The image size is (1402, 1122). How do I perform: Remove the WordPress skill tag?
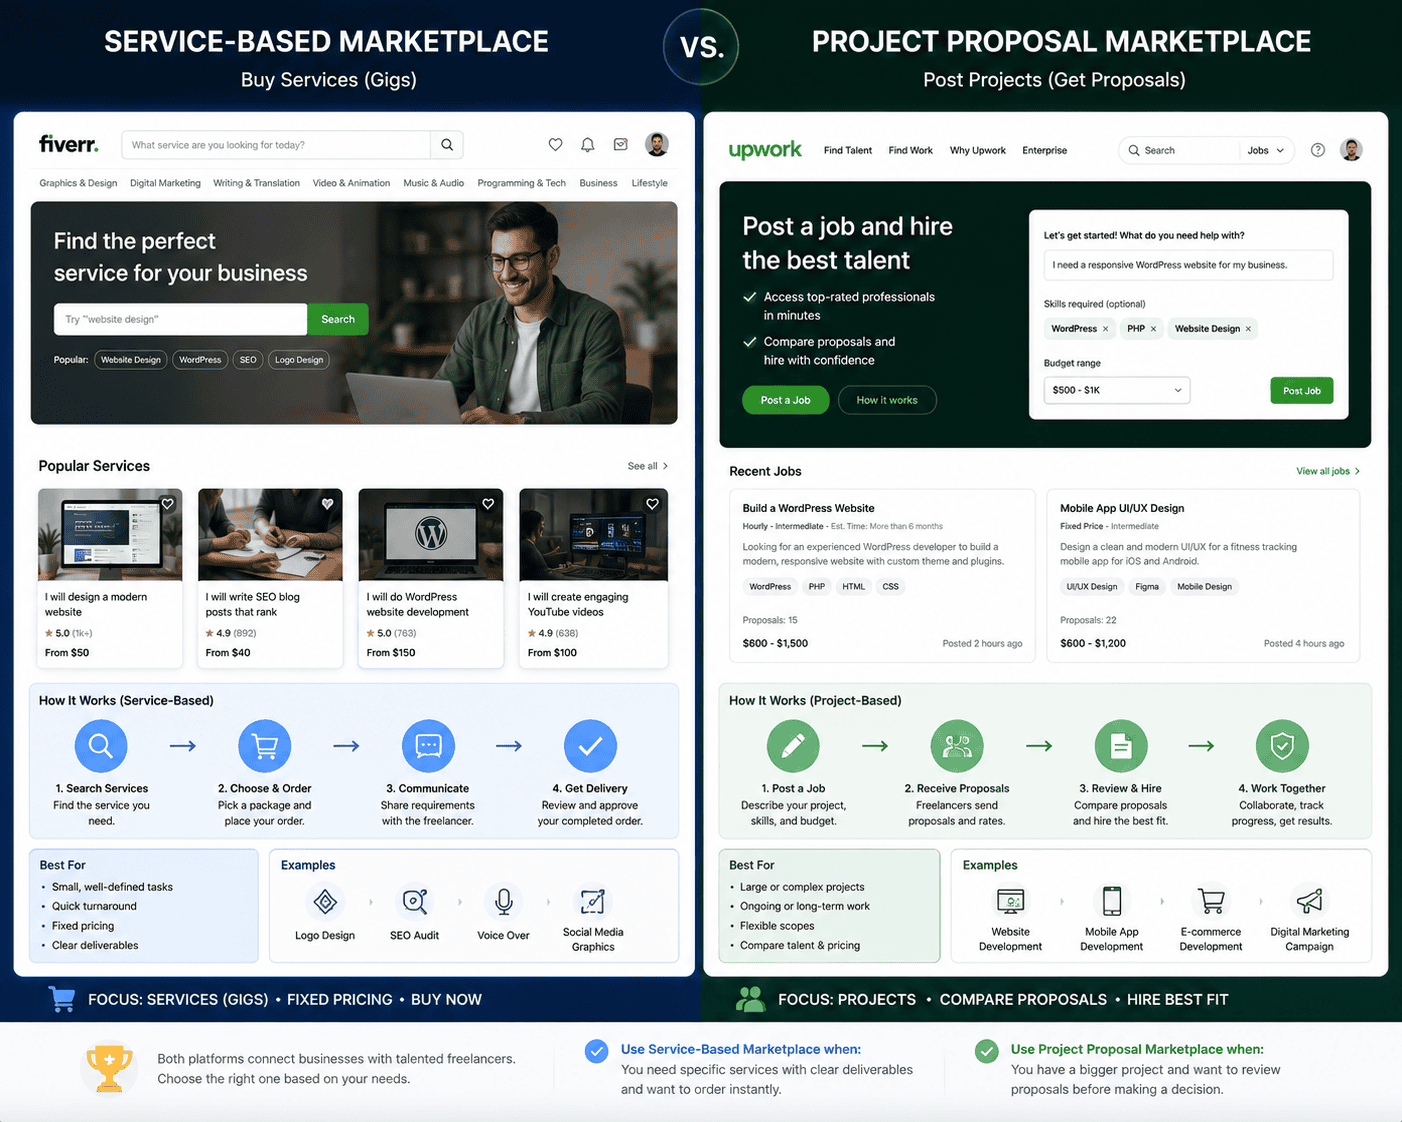click(1105, 329)
